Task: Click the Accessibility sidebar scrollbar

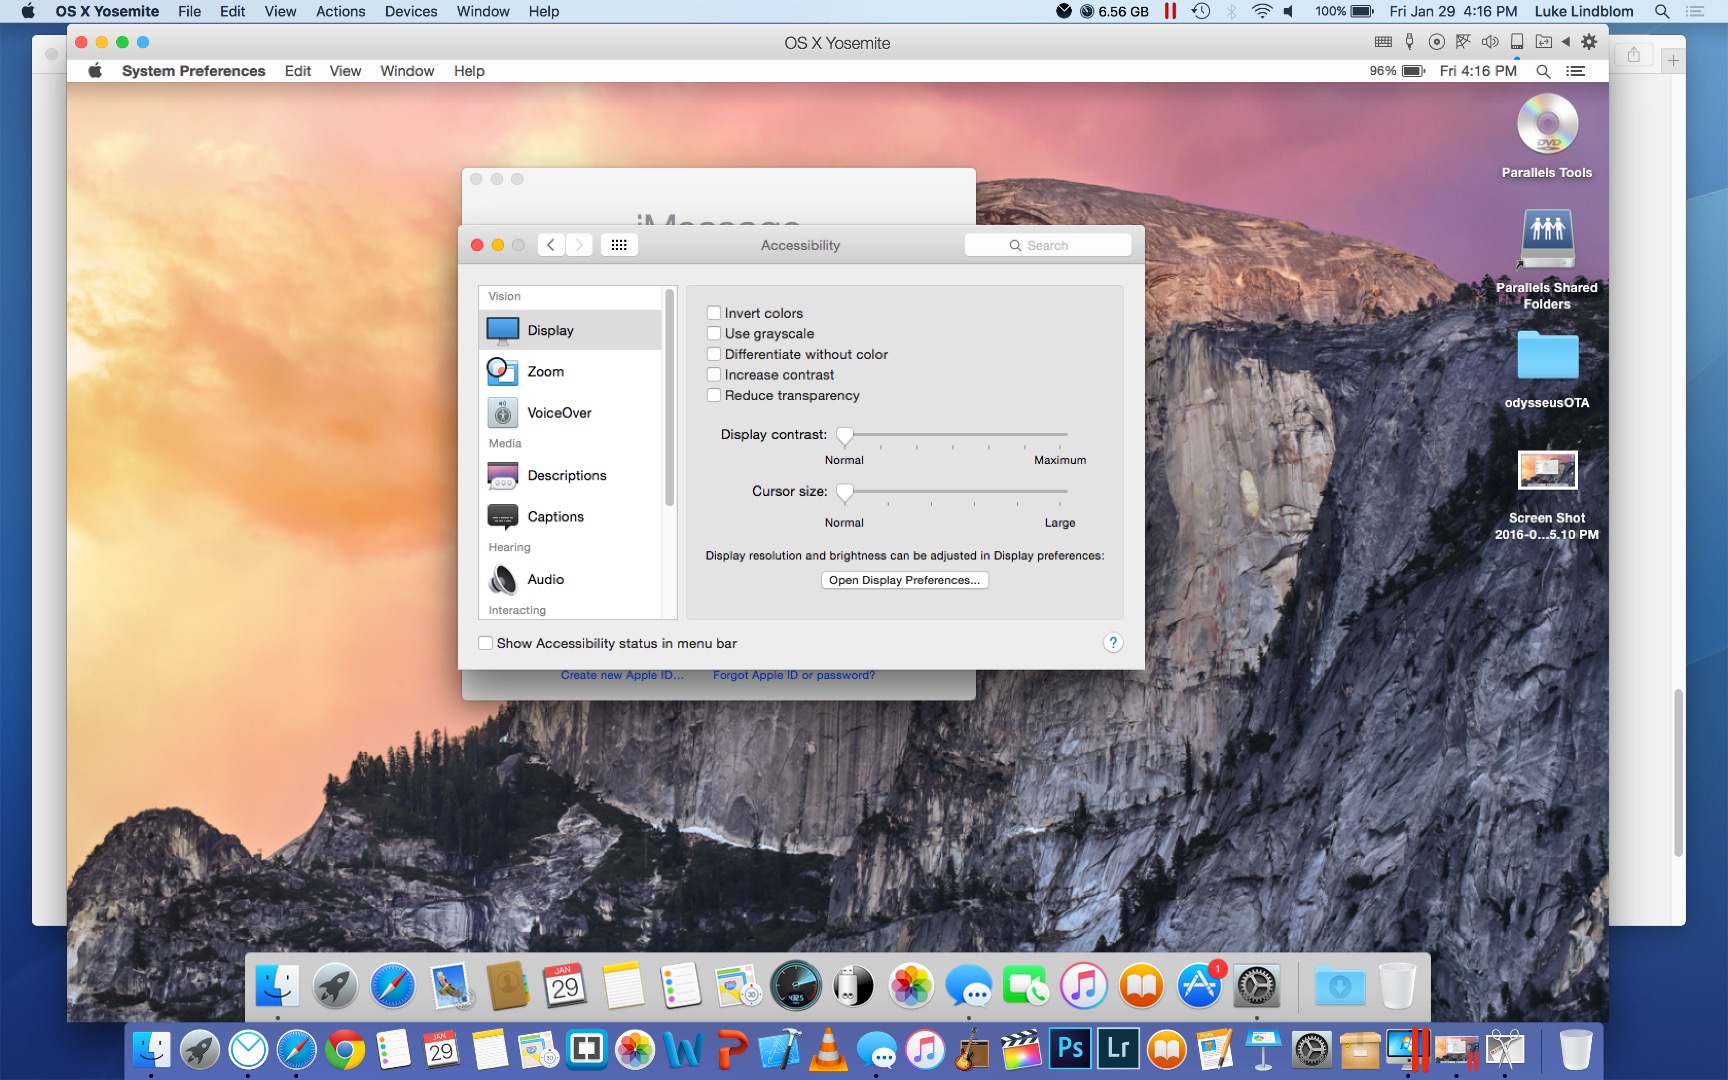Action: click(x=670, y=397)
